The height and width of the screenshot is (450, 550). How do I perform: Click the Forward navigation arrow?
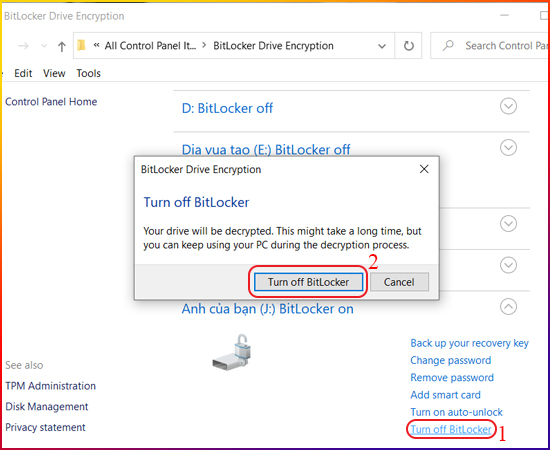[x=24, y=46]
